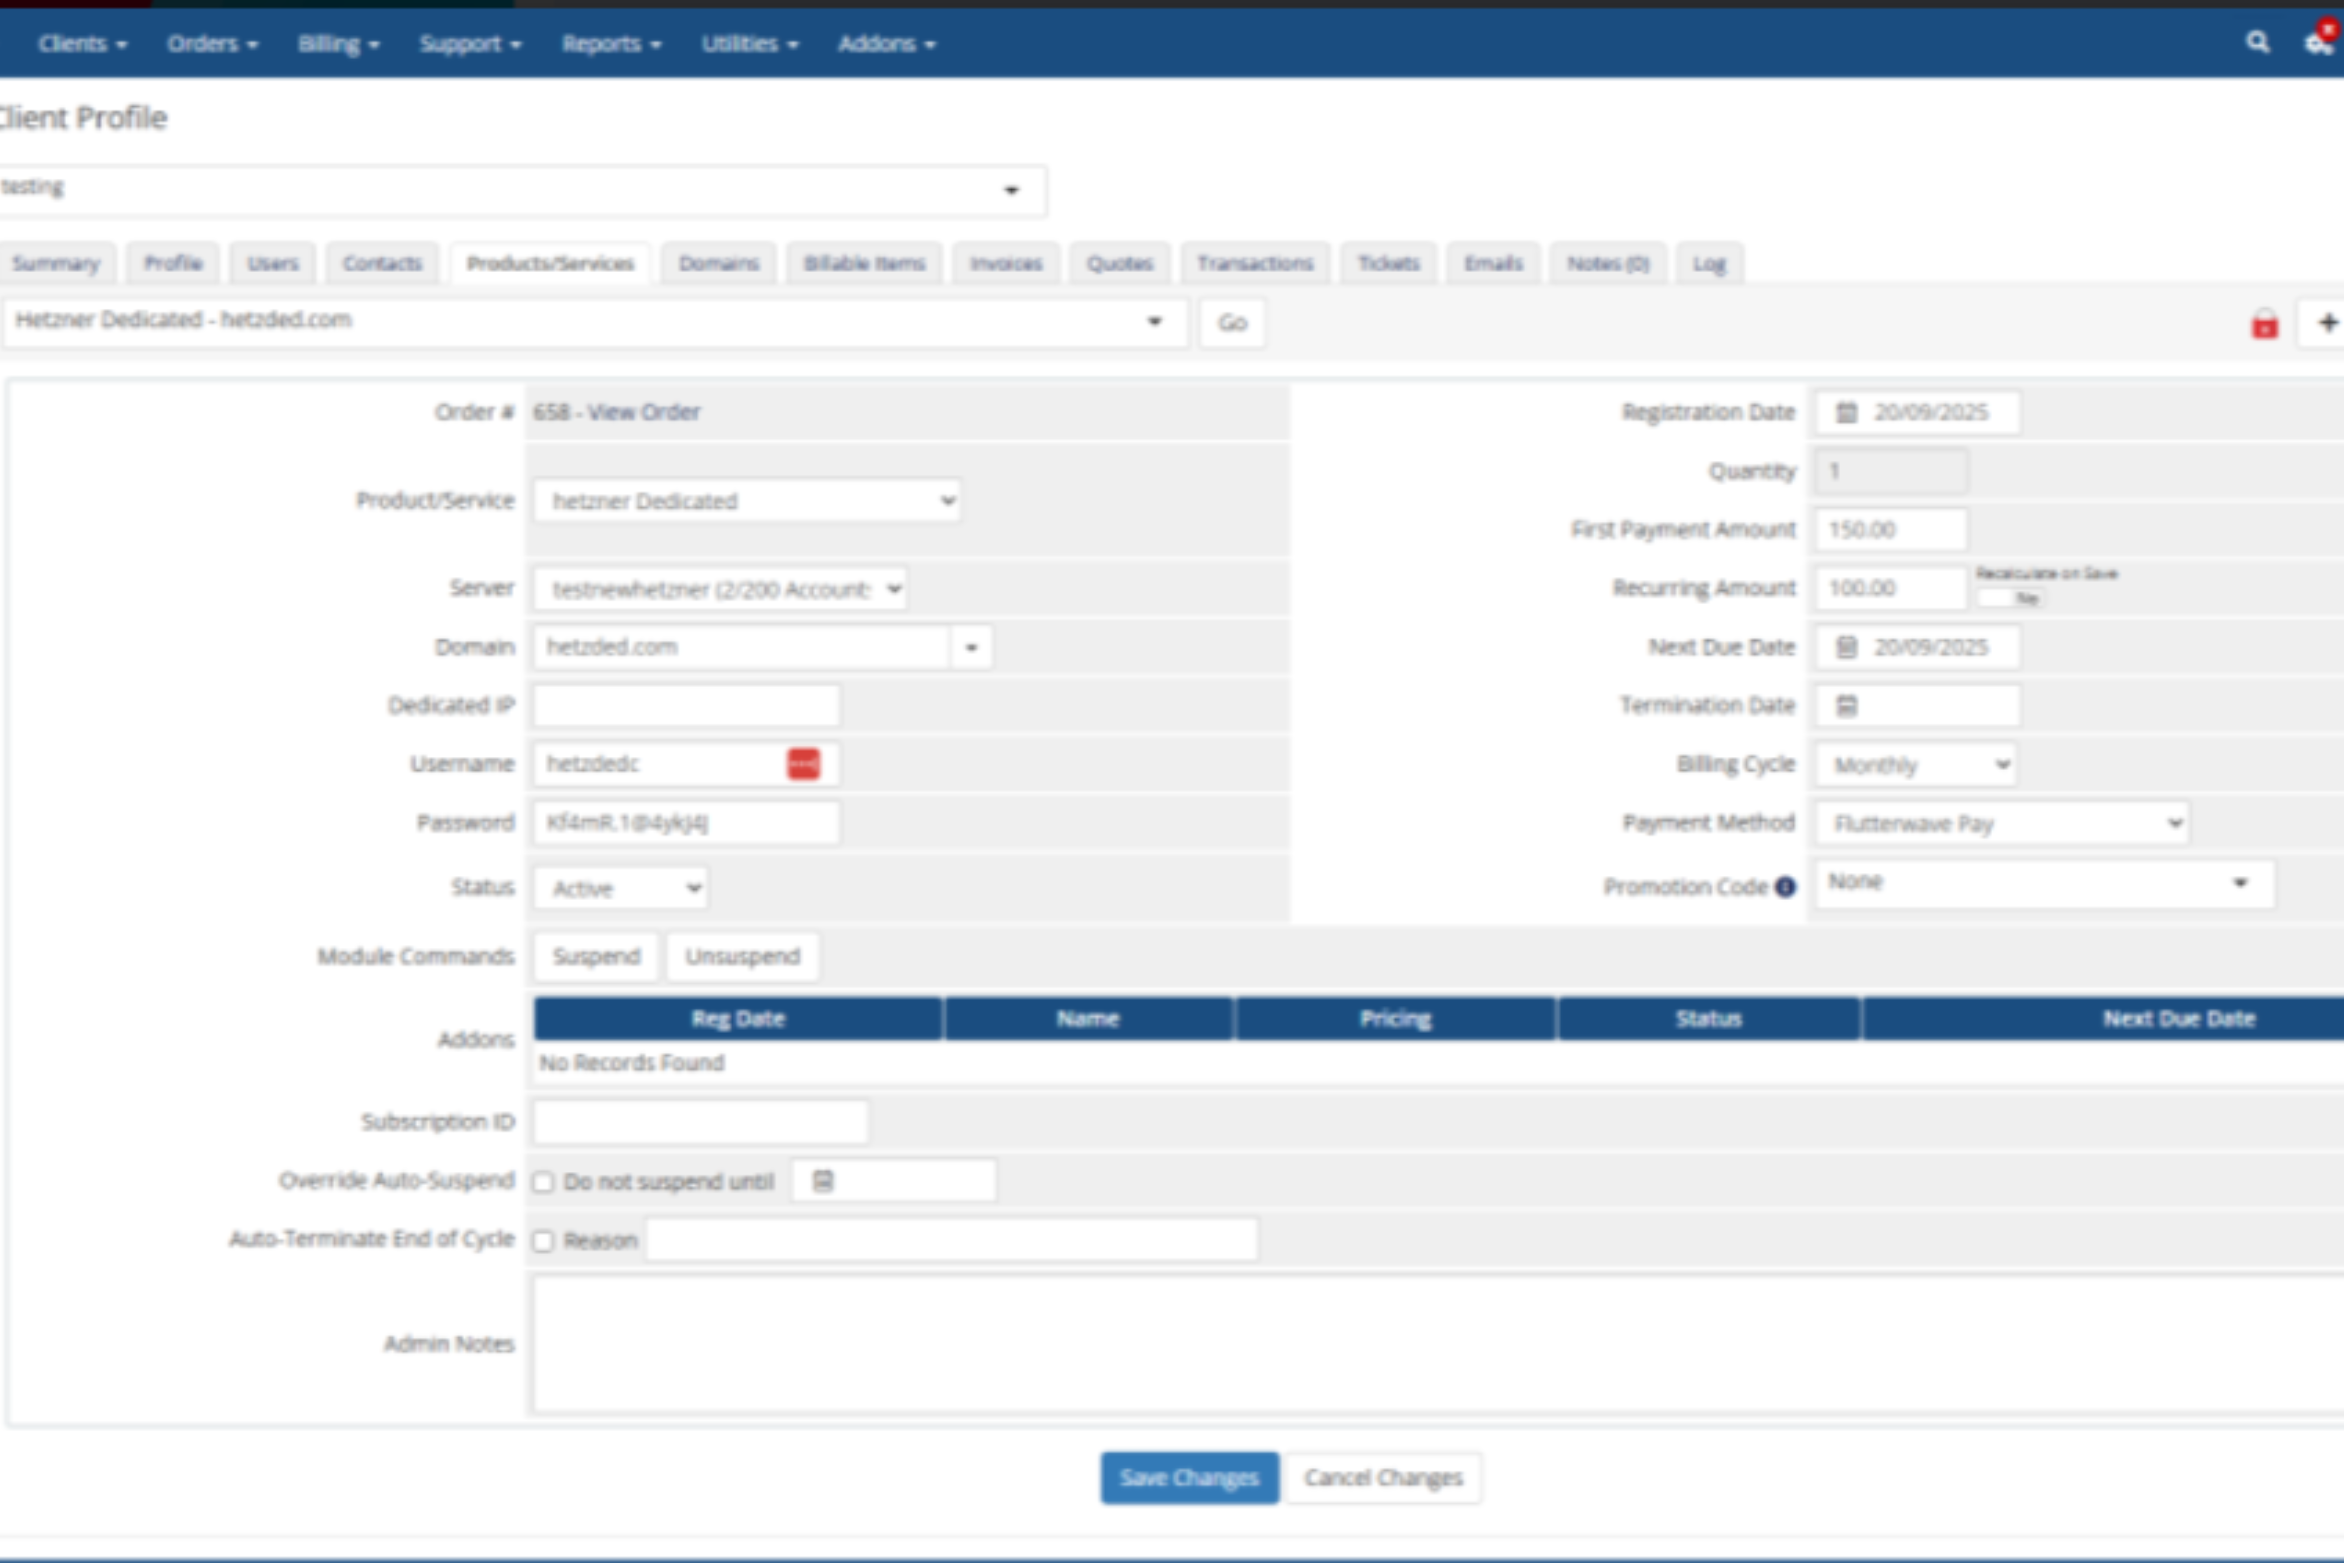The image size is (2344, 1563).
Task: Open Next Due Date calendar icon
Action: (1846, 648)
